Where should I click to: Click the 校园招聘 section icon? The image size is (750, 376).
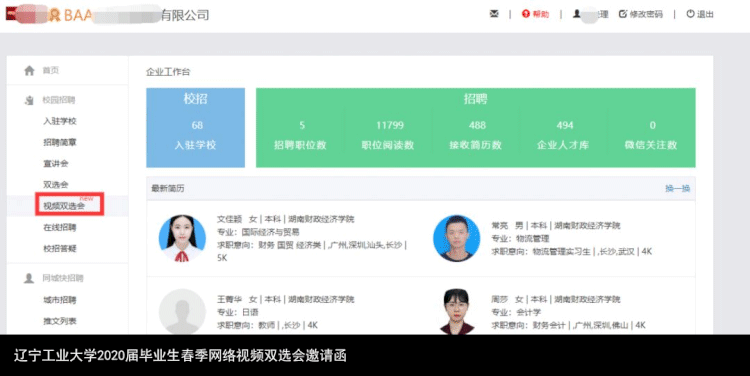click(29, 100)
